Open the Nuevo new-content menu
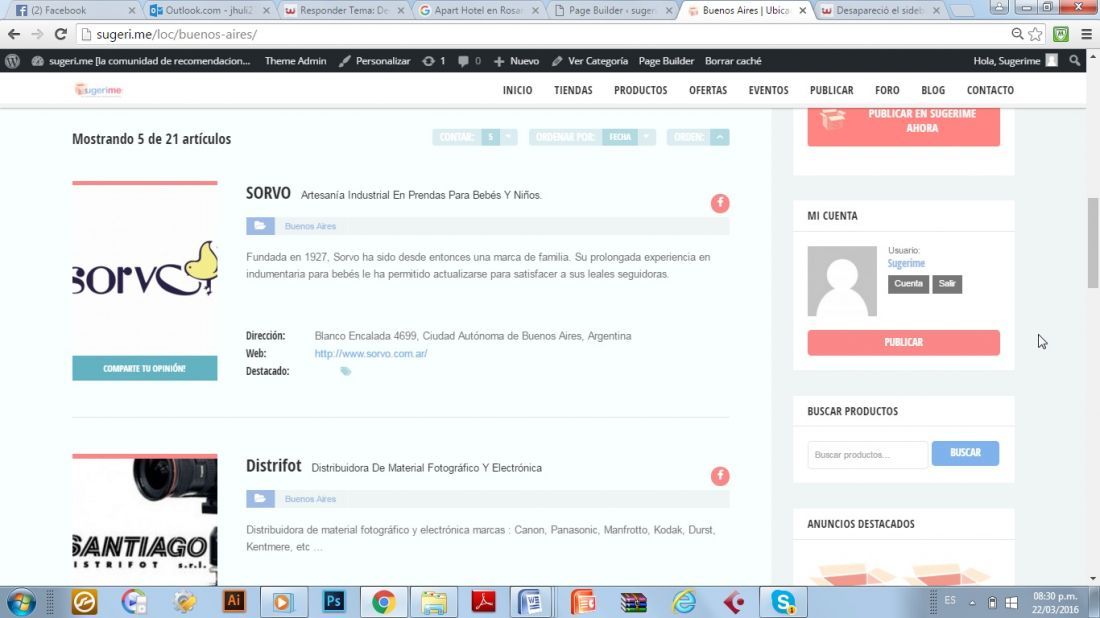Viewport: 1100px width, 618px height. pos(516,61)
